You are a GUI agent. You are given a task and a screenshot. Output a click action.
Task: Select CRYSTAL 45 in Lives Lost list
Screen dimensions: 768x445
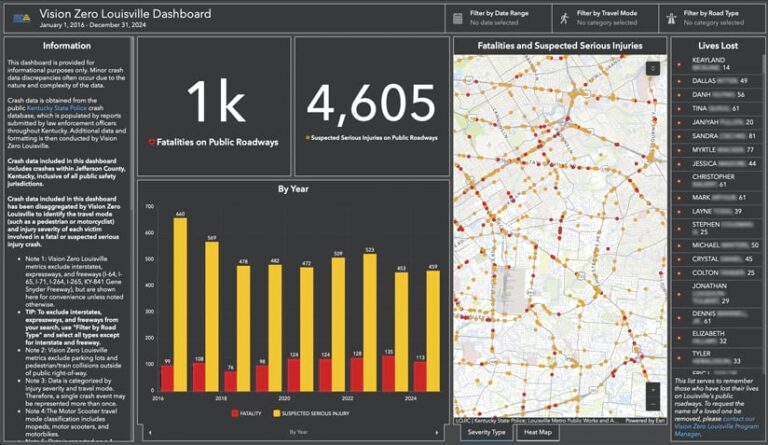718,258
